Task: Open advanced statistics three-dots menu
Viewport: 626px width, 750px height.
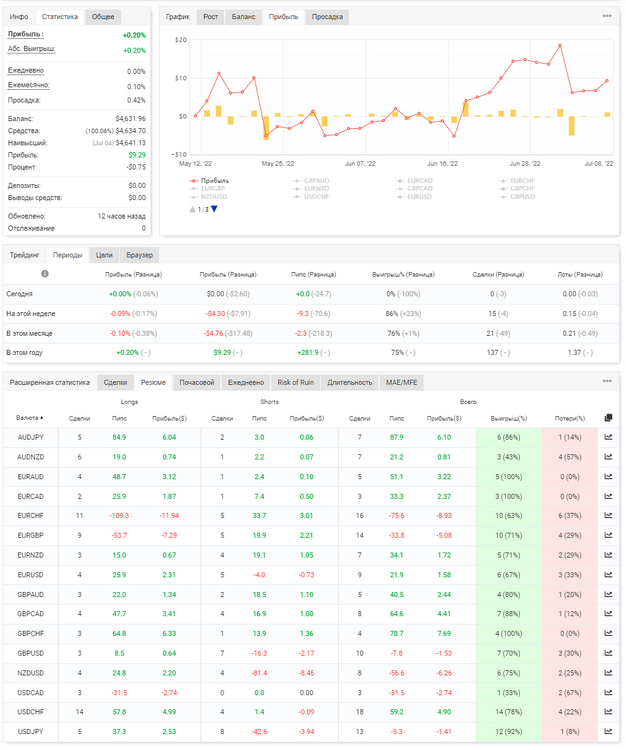Action: (x=607, y=381)
